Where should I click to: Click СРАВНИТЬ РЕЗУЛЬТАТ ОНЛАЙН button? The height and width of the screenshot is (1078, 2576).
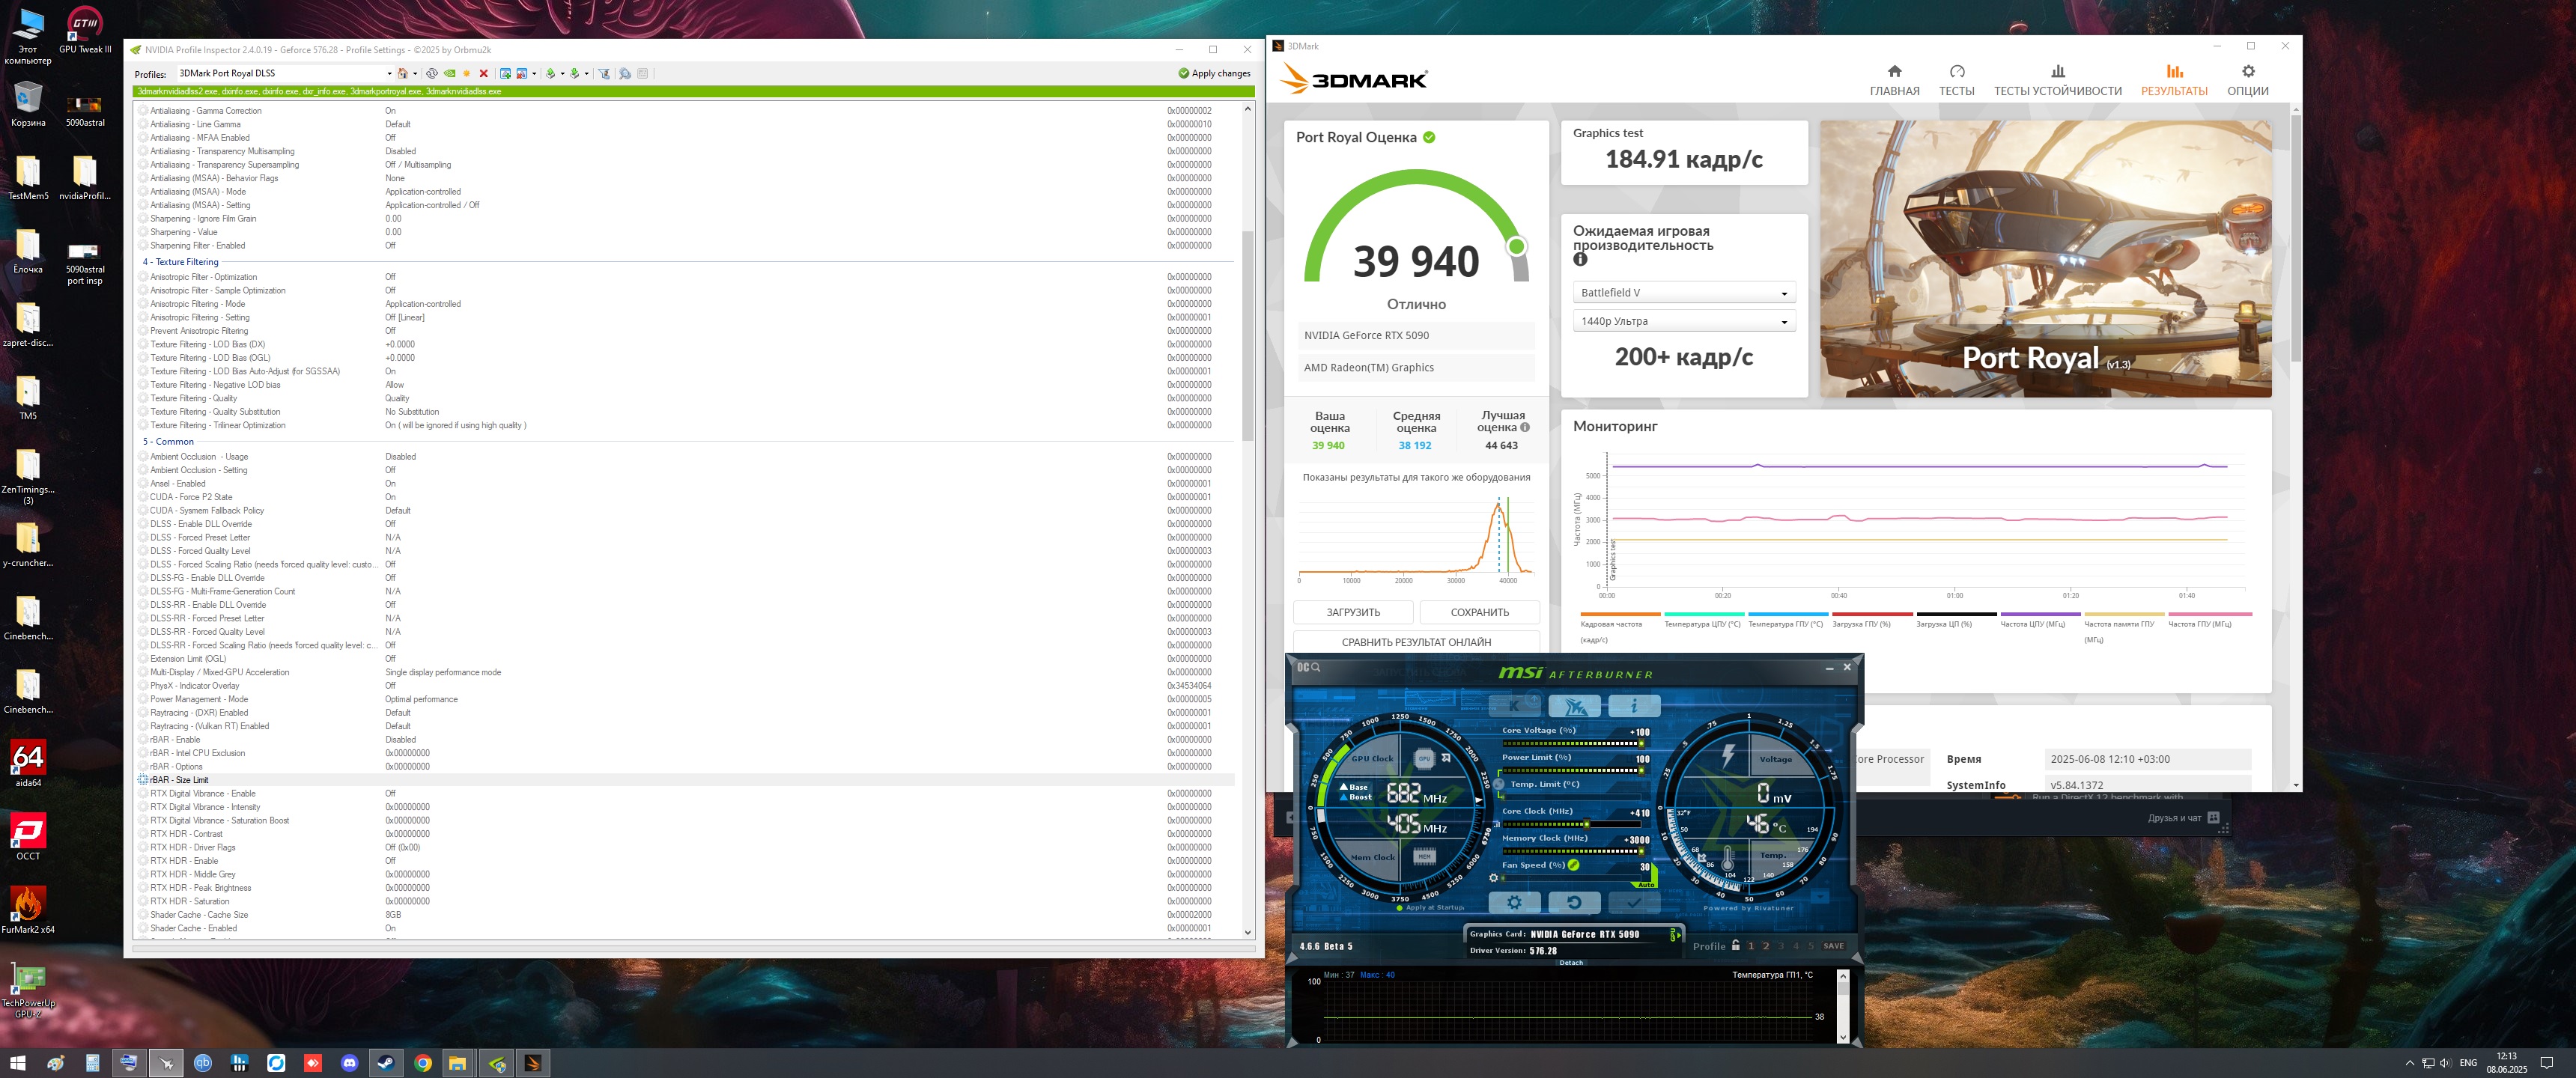1415,642
